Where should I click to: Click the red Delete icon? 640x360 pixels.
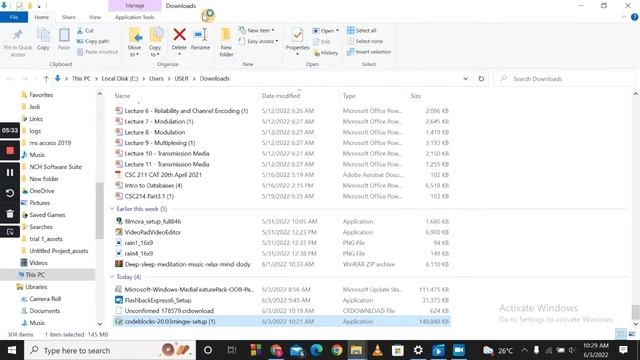point(179,35)
